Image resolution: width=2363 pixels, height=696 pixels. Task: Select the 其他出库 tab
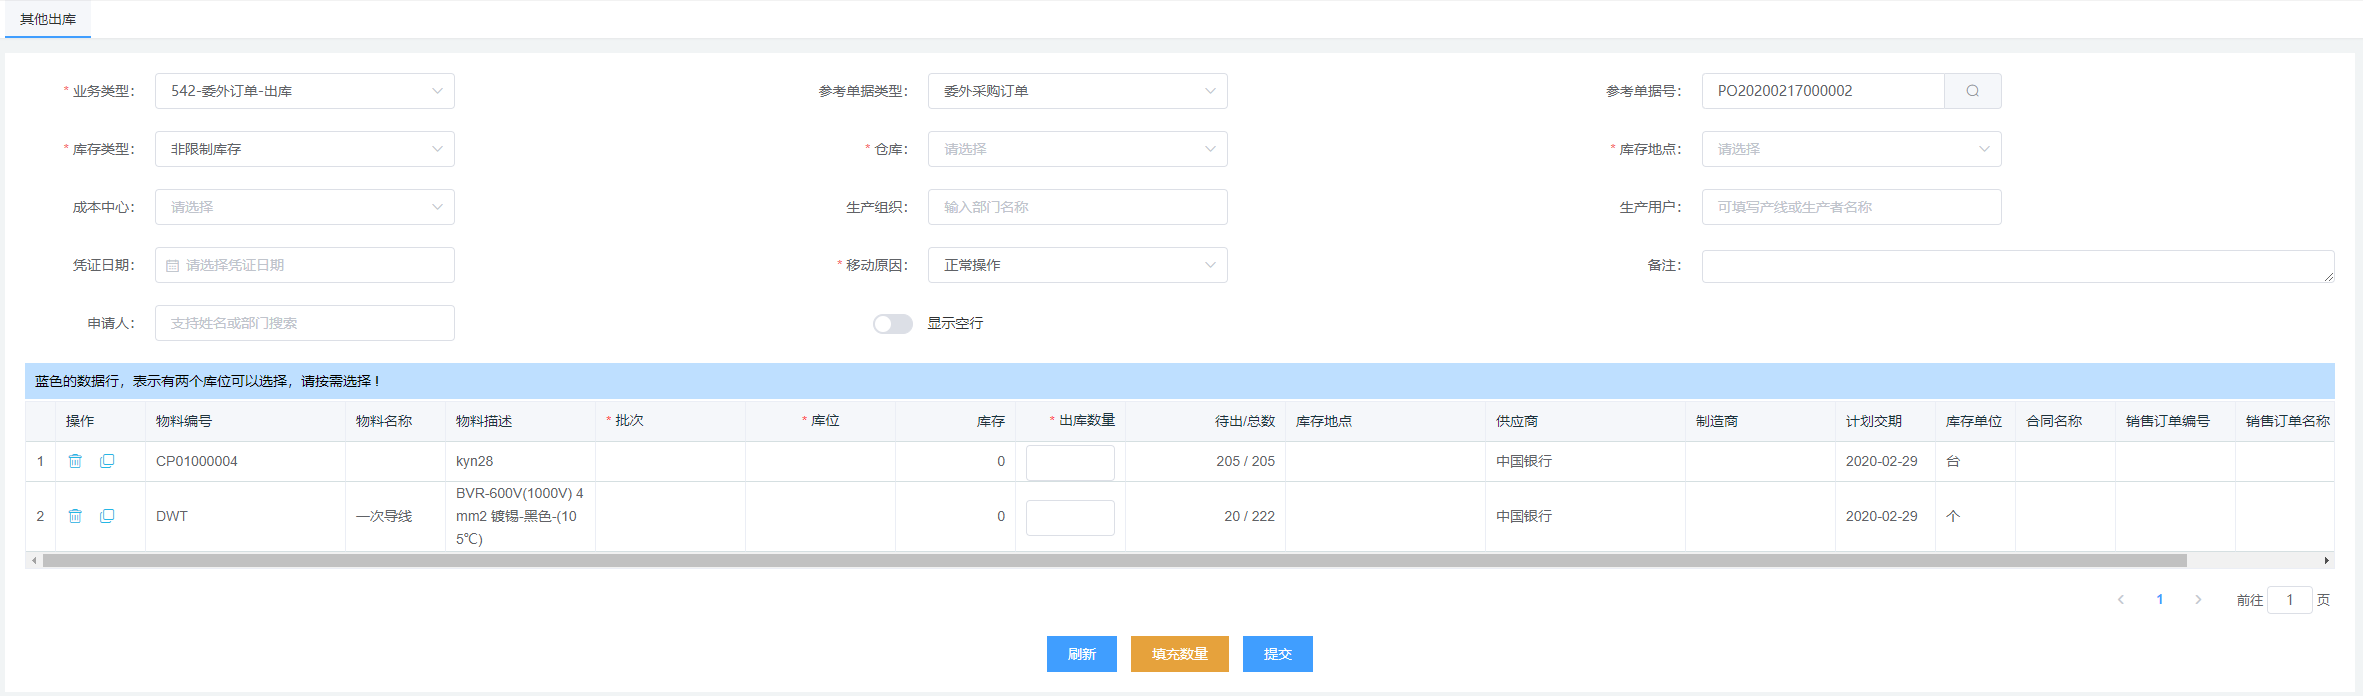pos(48,19)
